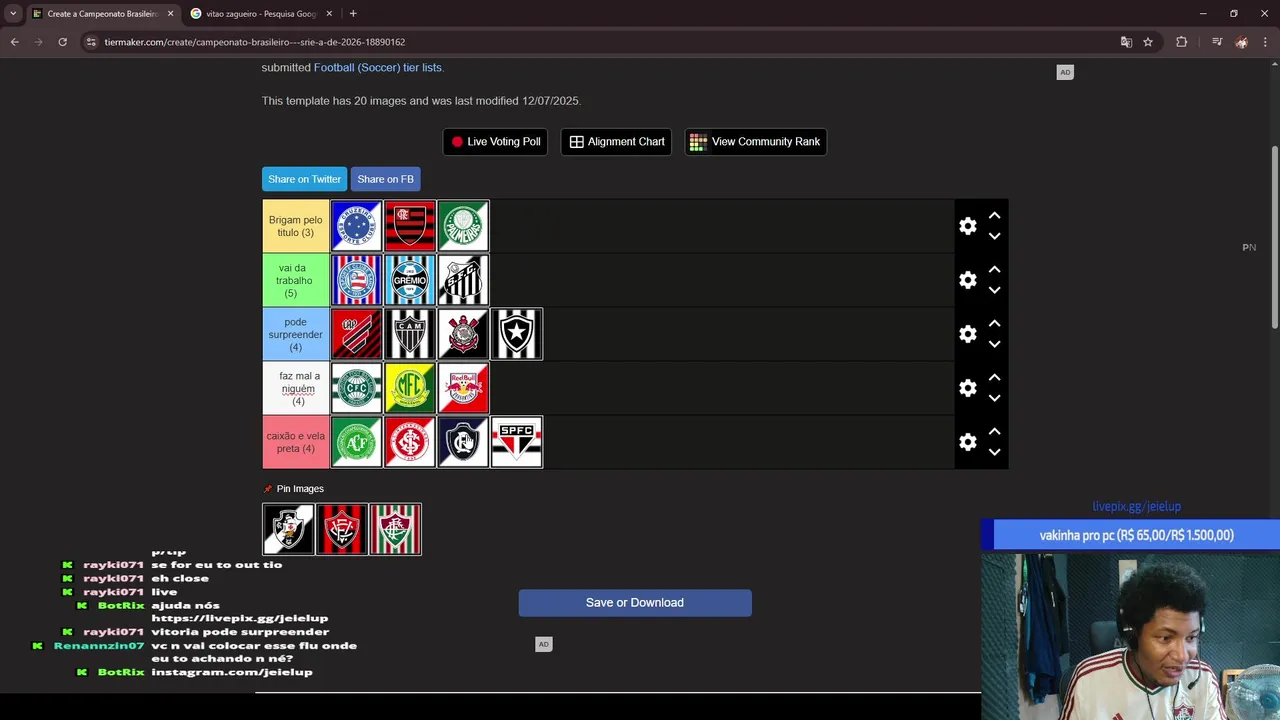
Task: Move Brigam pelo título row down
Action: pos(994,237)
